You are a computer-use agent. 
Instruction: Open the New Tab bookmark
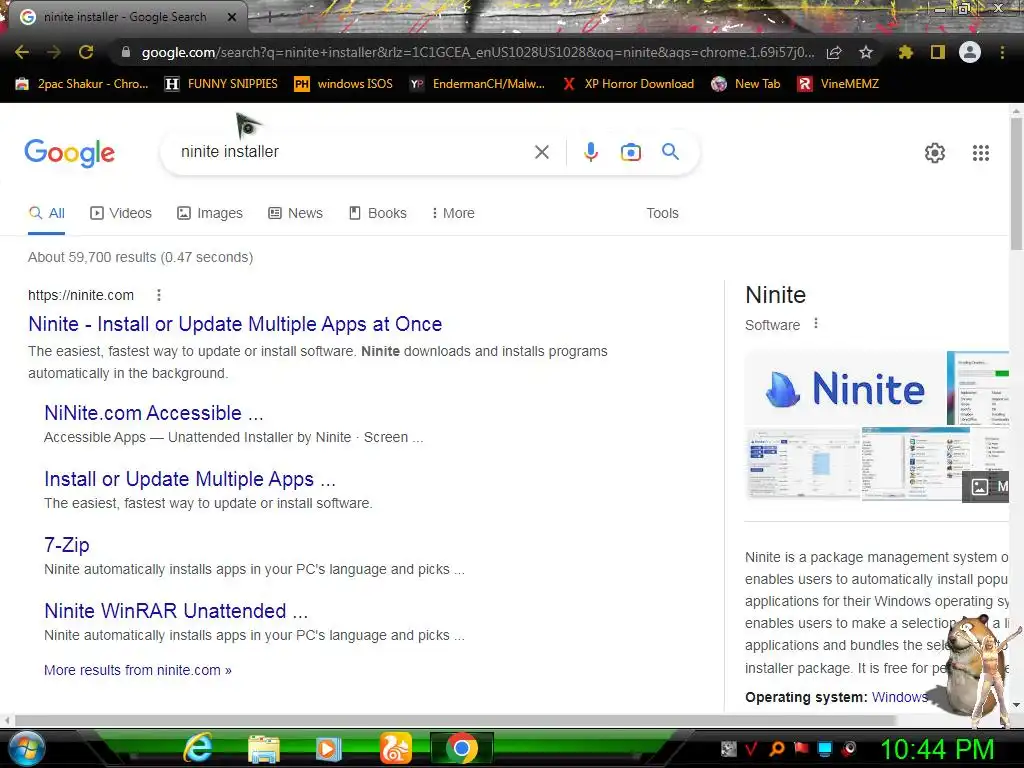[x=746, y=84]
